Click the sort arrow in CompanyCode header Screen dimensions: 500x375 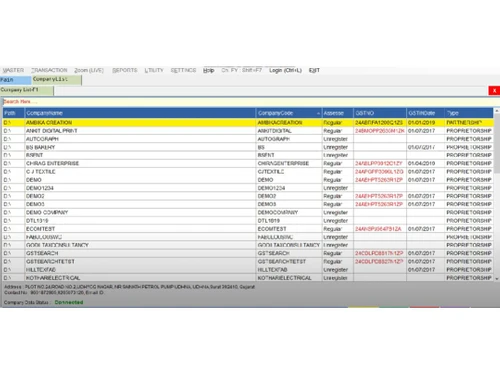coord(318,113)
